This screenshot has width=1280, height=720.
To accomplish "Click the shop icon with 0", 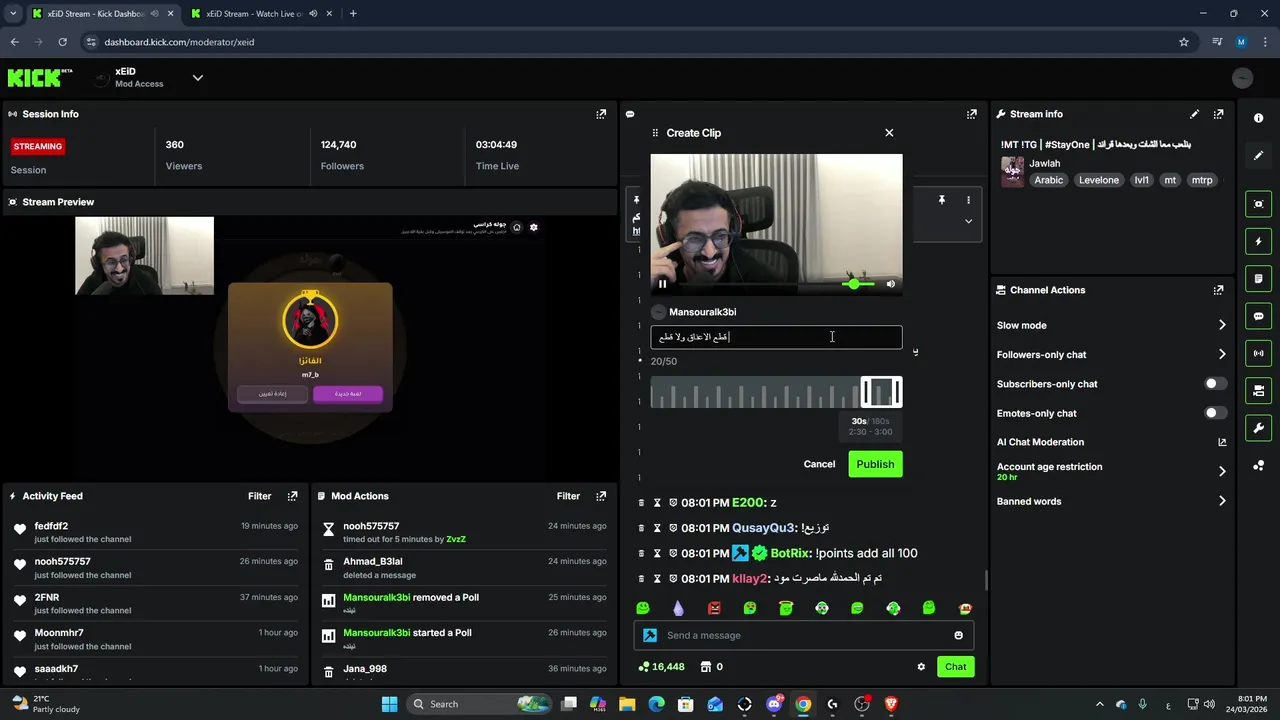I will point(712,667).
